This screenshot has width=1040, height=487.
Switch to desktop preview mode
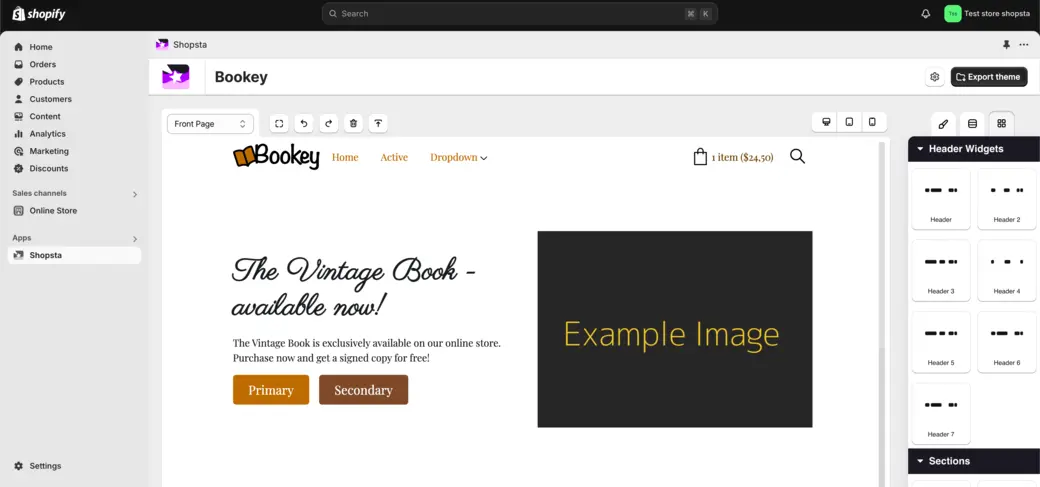click(826, 122)
